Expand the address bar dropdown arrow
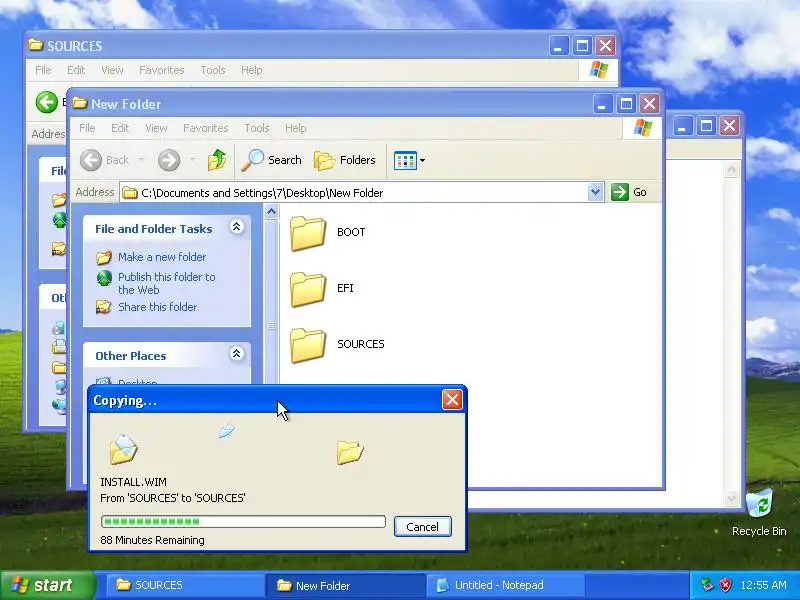Image resolution: width=800 pixels, height=600 pixels. click(x=595, y=192)
